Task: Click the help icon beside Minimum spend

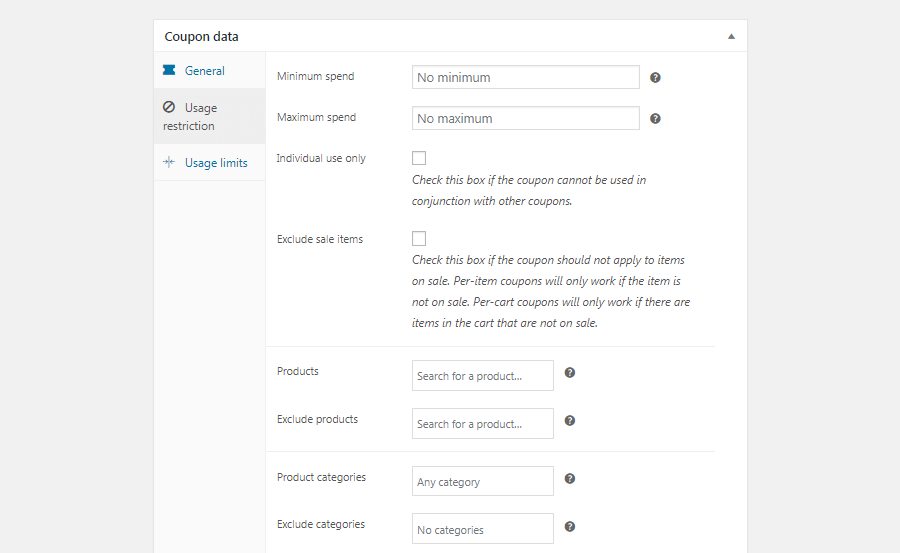Action: [655, 77]
